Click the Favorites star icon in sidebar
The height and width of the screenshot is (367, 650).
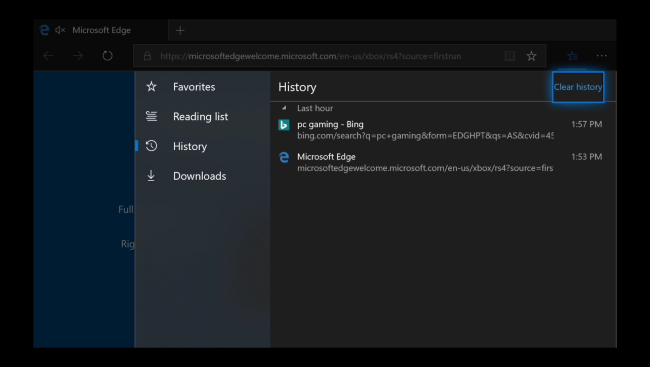151,87
